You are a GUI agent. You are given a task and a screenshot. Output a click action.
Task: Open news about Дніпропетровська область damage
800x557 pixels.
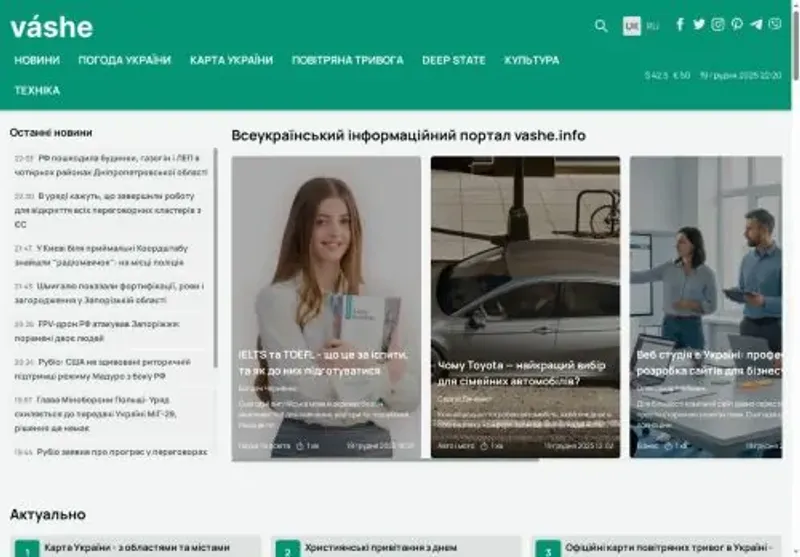click(111, 165)
